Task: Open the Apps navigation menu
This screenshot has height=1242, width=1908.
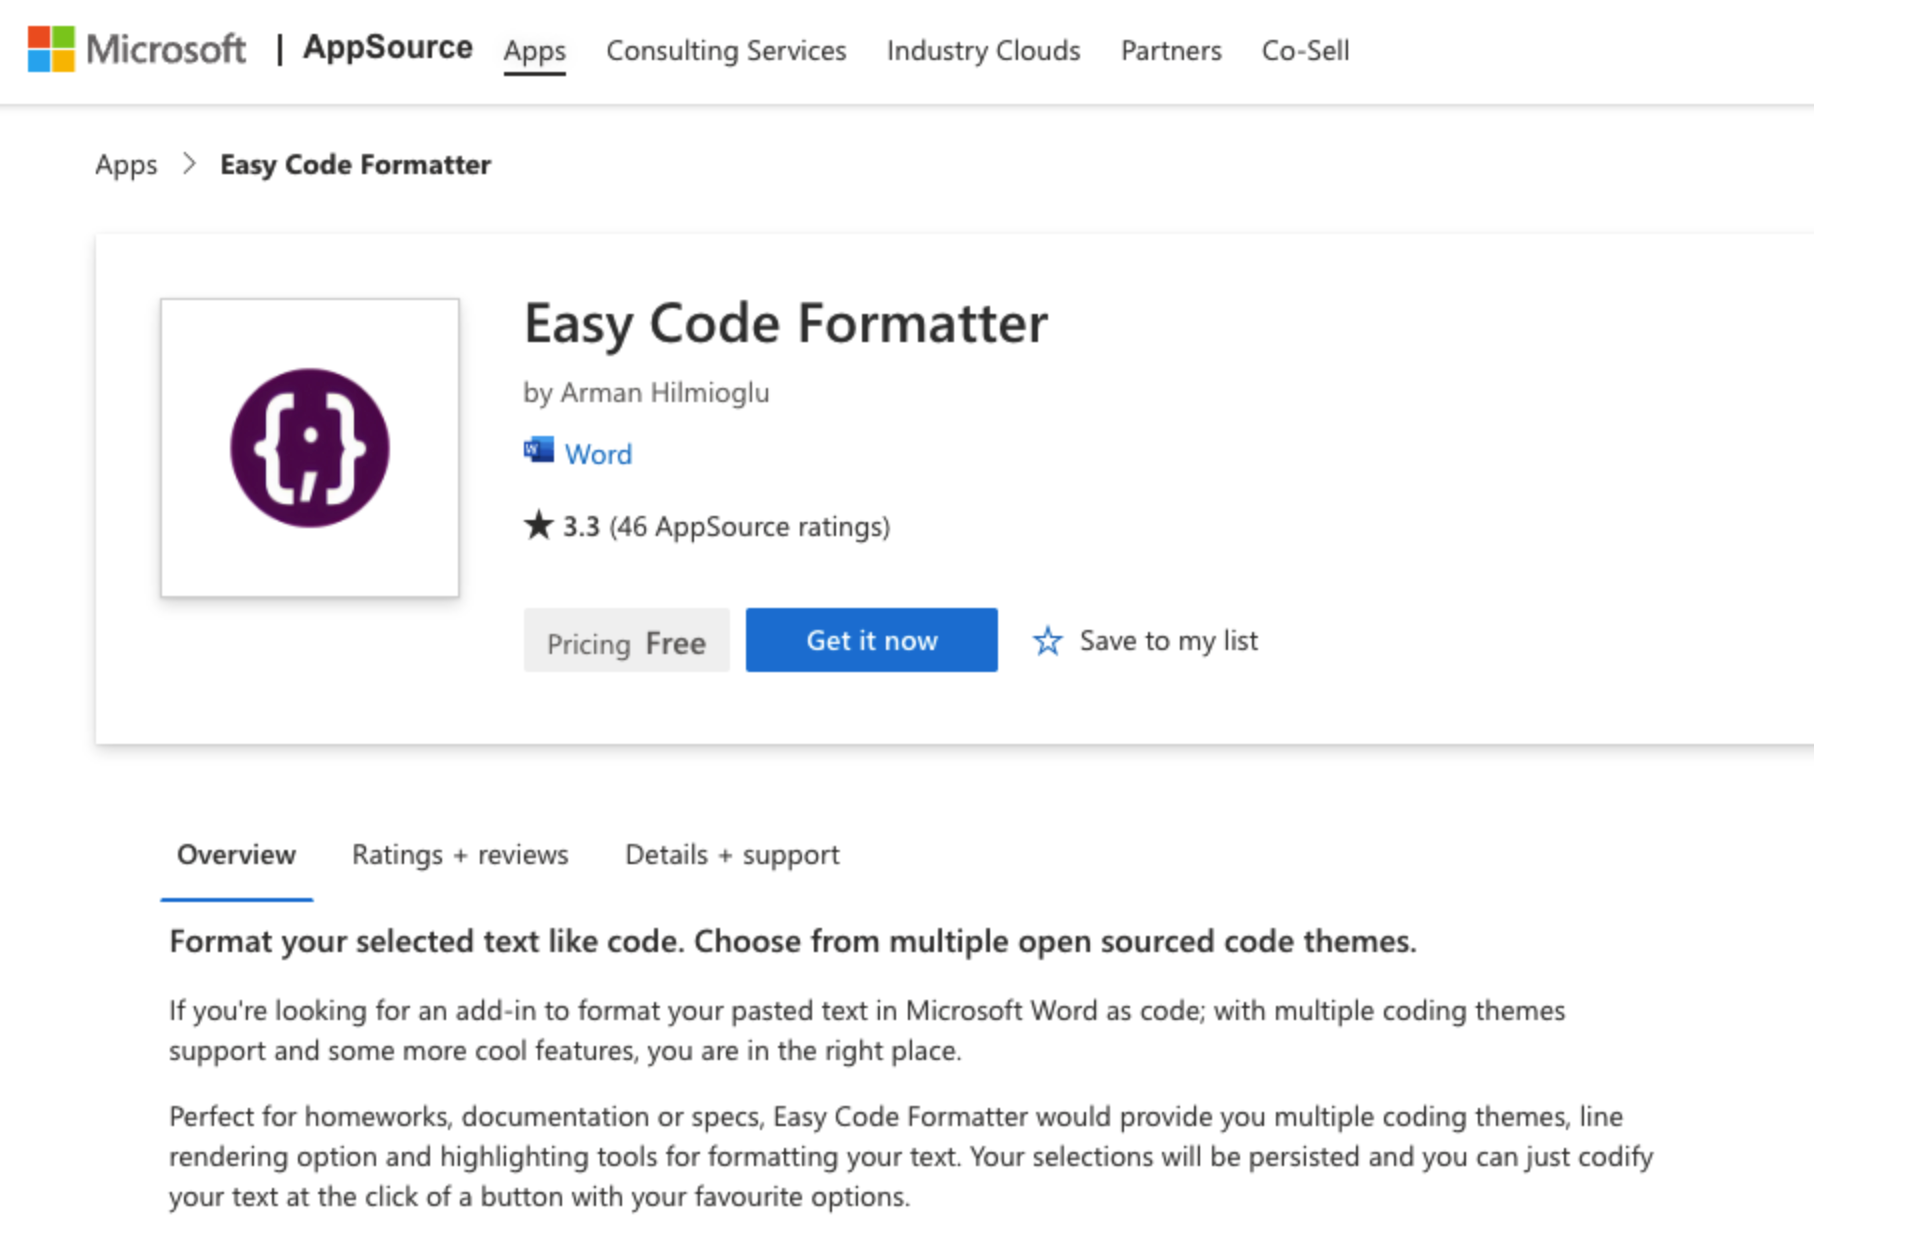Action: (x=534, y=50)
